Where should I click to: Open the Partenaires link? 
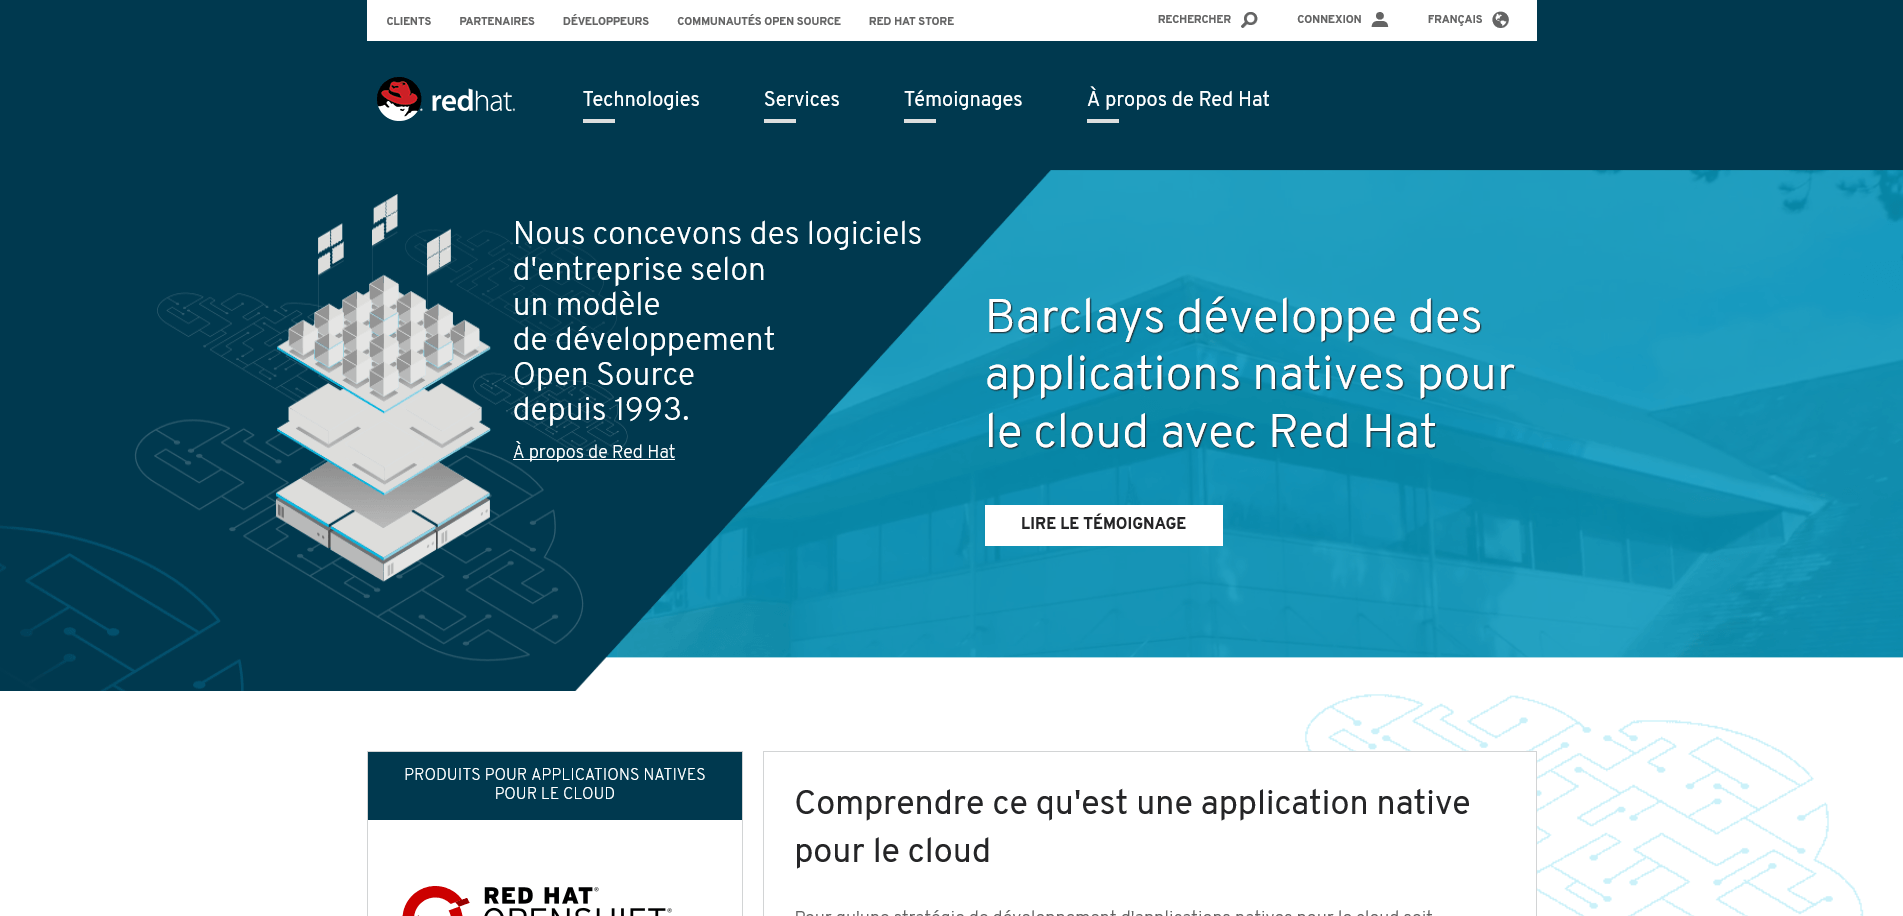pos(497,21)
